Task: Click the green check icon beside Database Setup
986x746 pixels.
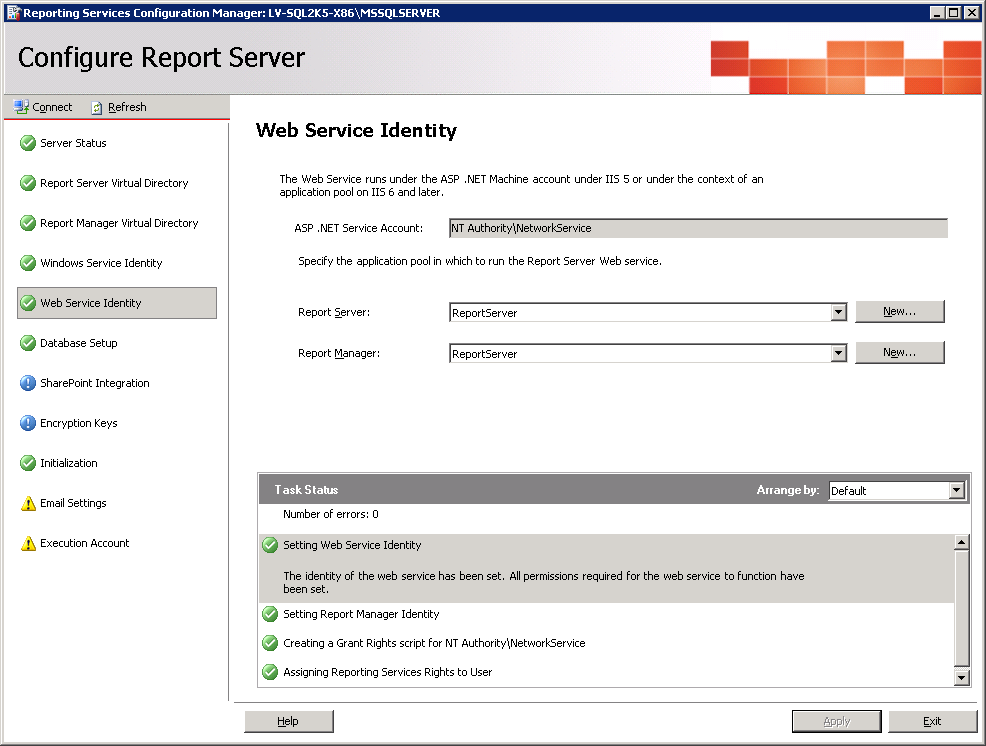Action: [x=28, y=343]
